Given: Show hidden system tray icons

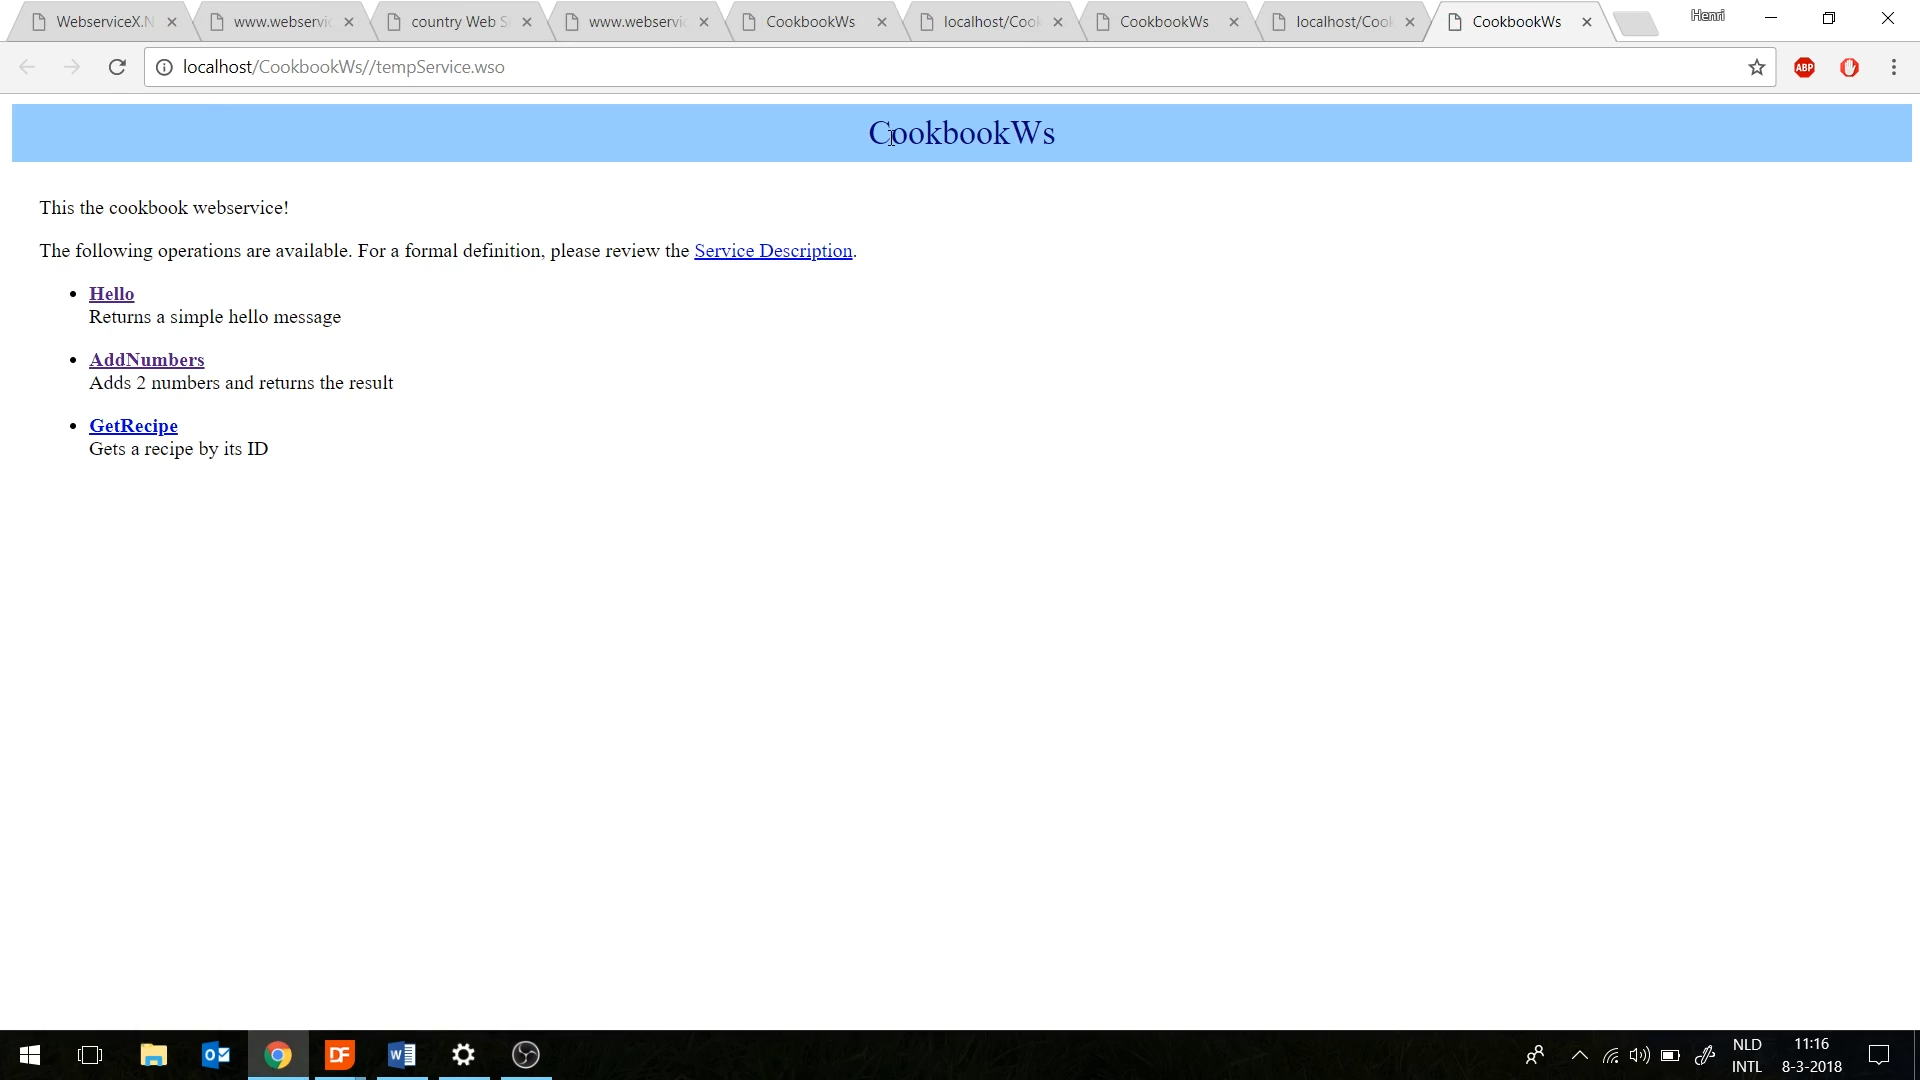Looking at the screenshot, I should [1579, 1055].
